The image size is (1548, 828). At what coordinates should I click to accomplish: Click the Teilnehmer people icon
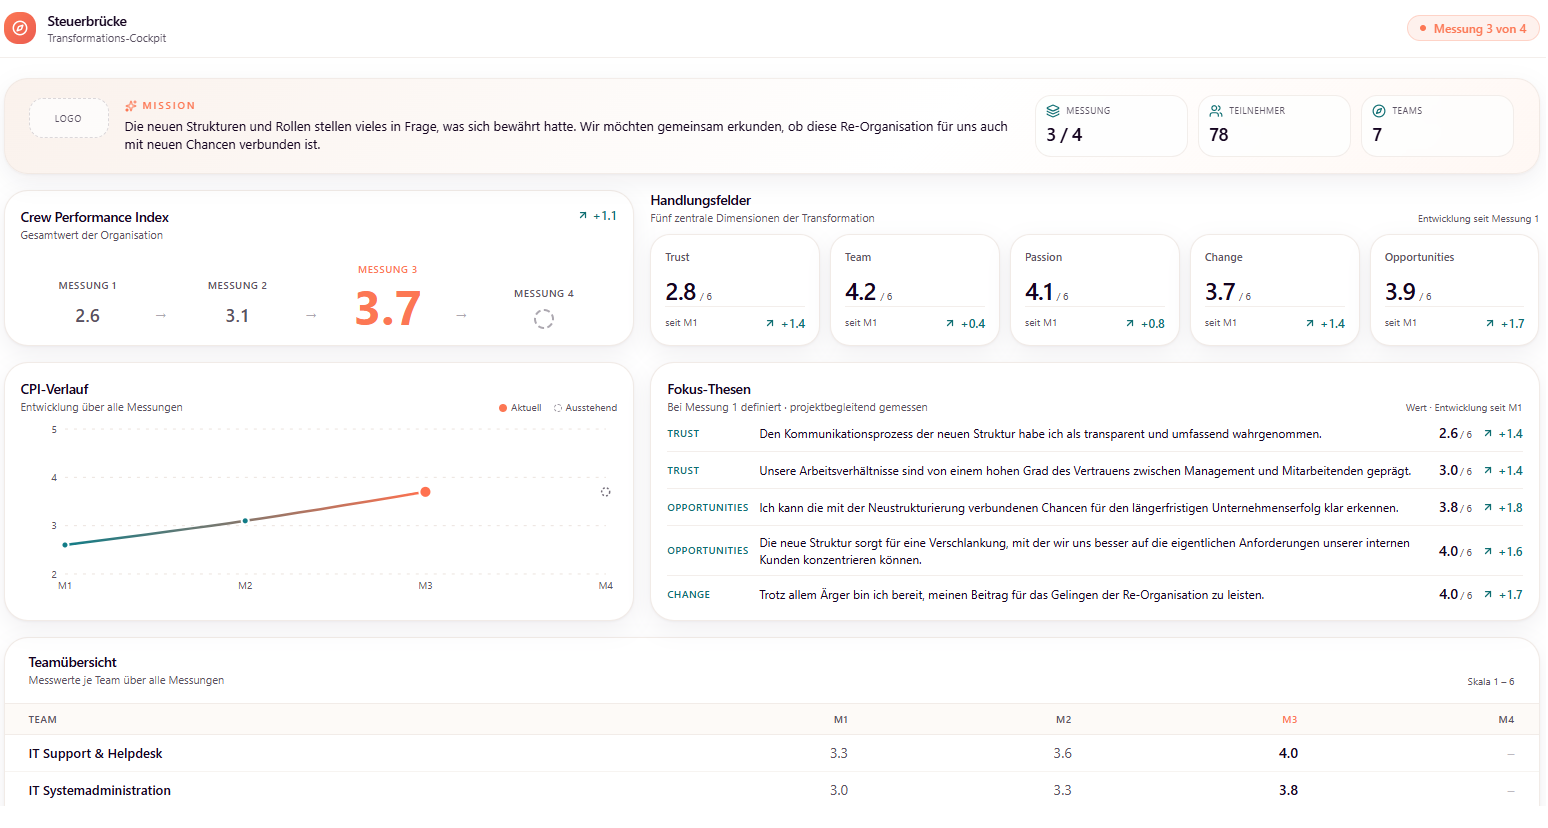click(x=1216, y=111)
